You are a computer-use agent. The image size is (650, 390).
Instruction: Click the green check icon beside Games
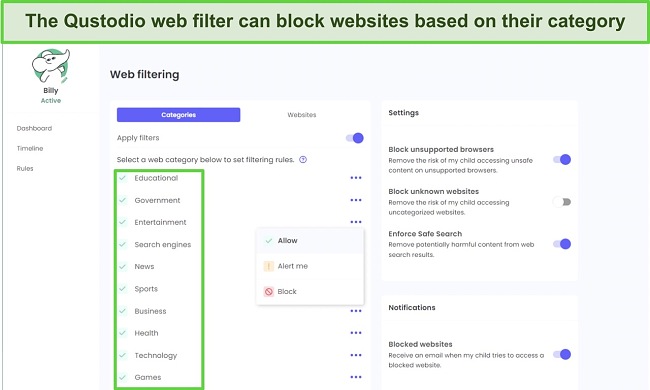click(x=123, y=377)
